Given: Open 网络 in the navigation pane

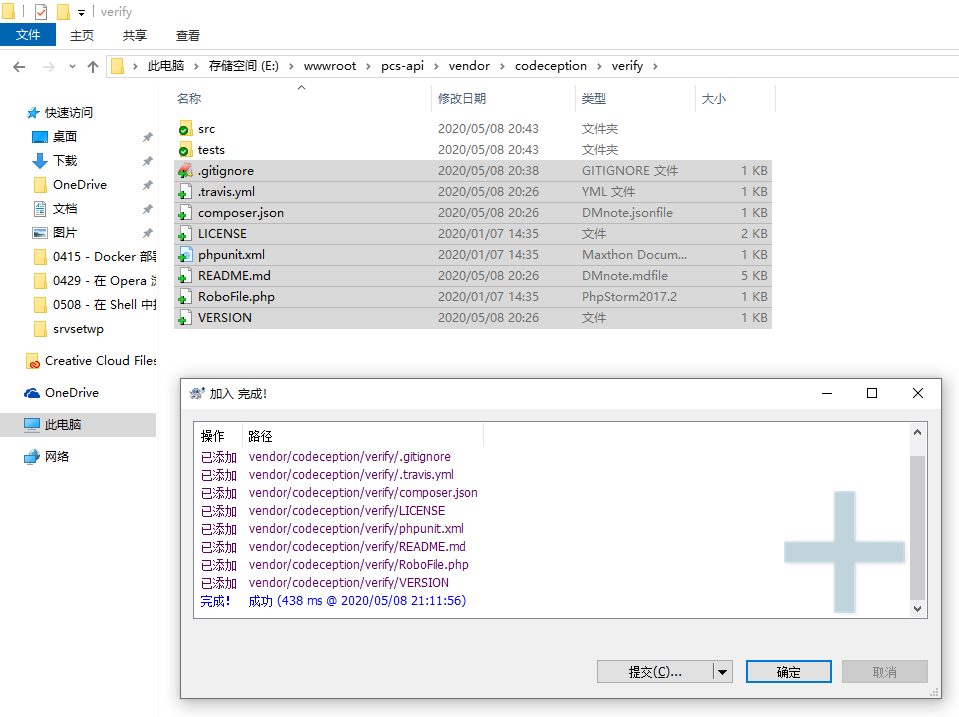Looking at the screenshot, I should 57,457.
